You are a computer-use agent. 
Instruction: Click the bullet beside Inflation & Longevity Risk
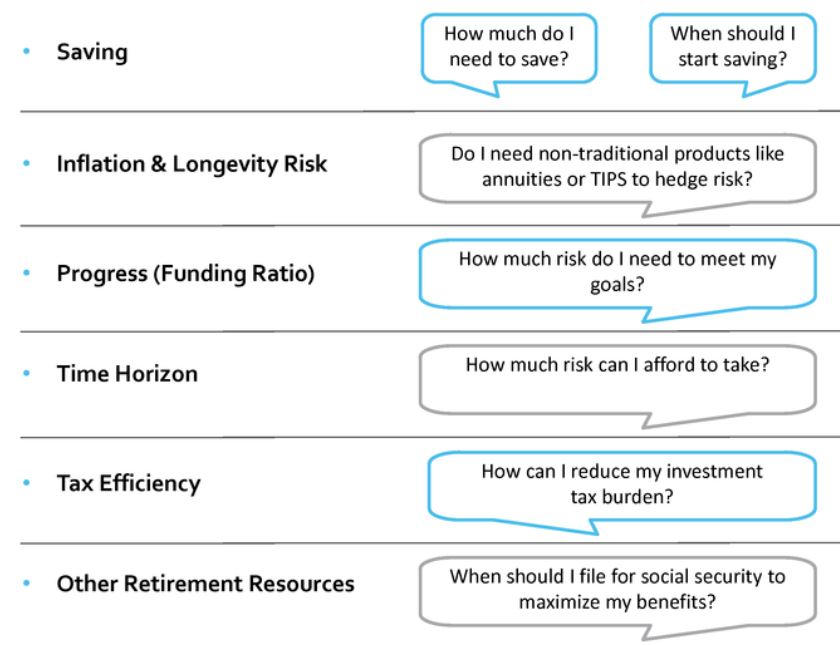[x=26, y=165]
